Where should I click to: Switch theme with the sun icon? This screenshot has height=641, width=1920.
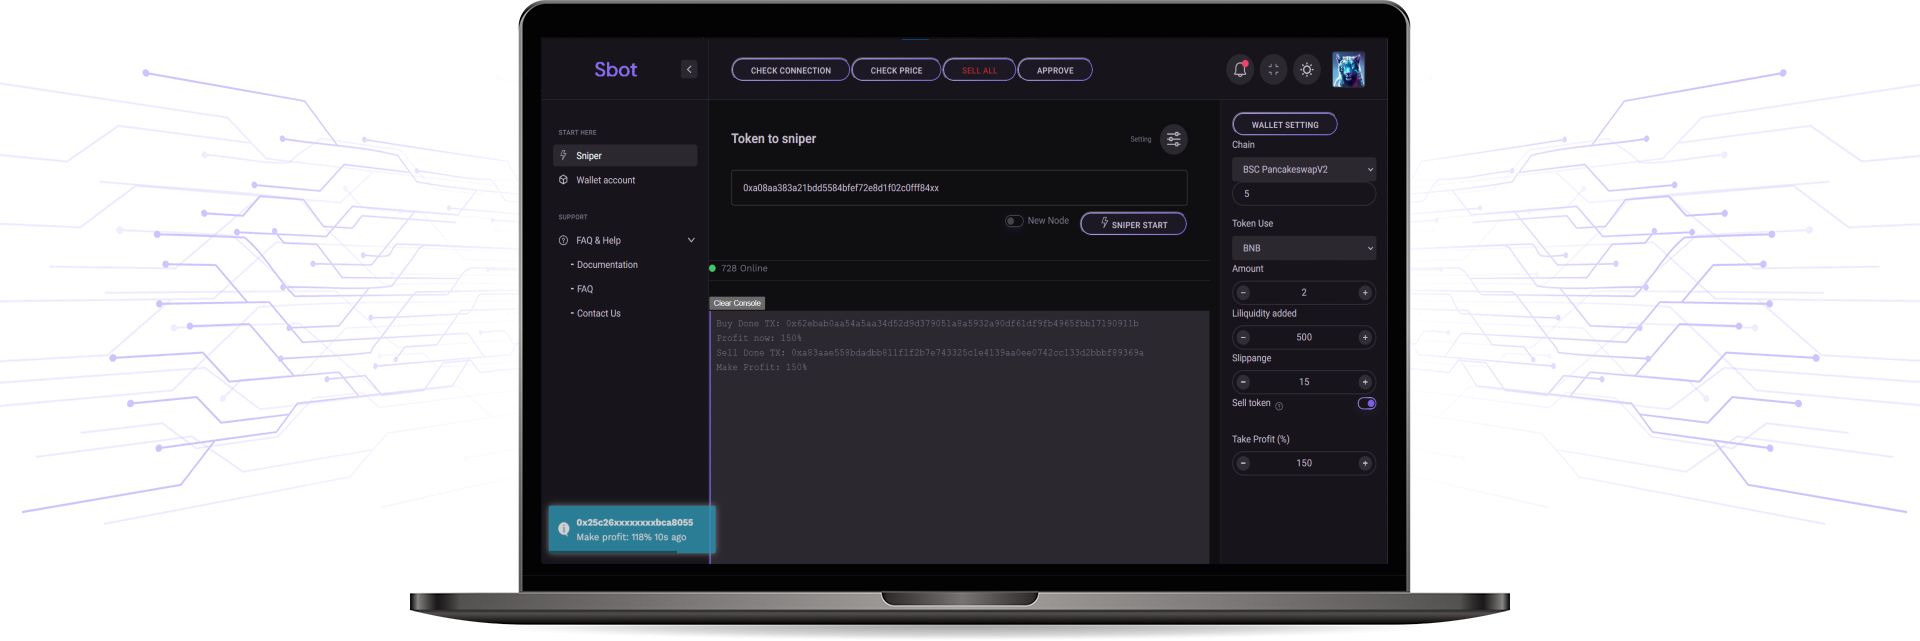[x=1306, y=70]
